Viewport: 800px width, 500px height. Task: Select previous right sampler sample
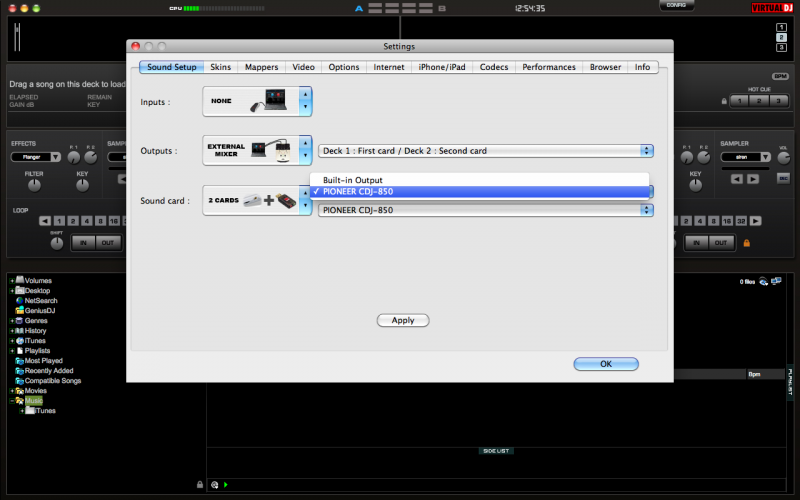736,179
